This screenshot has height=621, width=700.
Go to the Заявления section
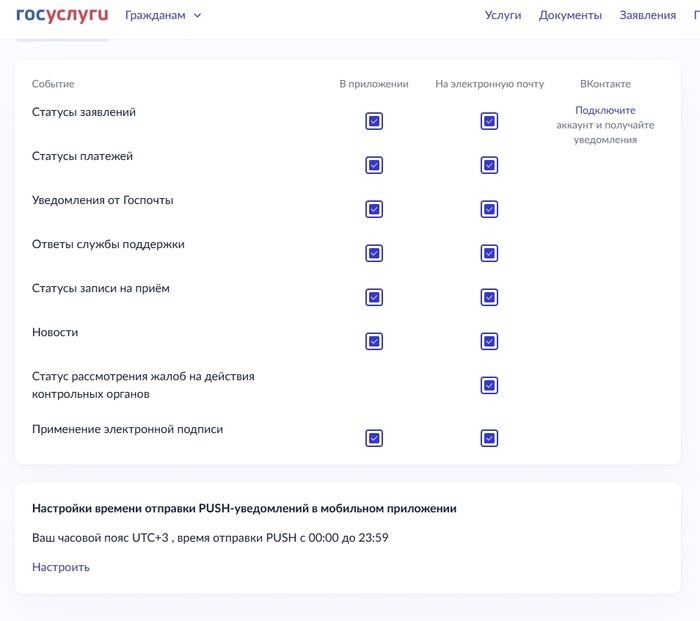coord(647,15)
